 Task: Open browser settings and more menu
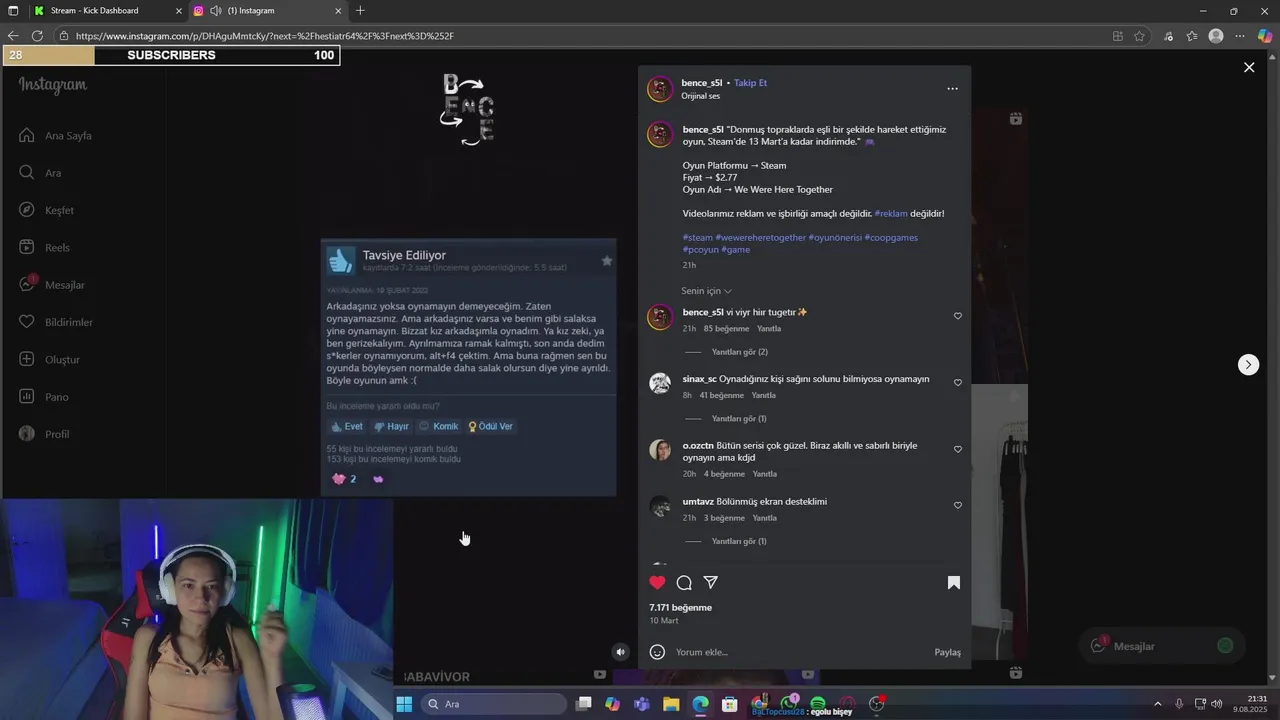[x=1240, y=36]
